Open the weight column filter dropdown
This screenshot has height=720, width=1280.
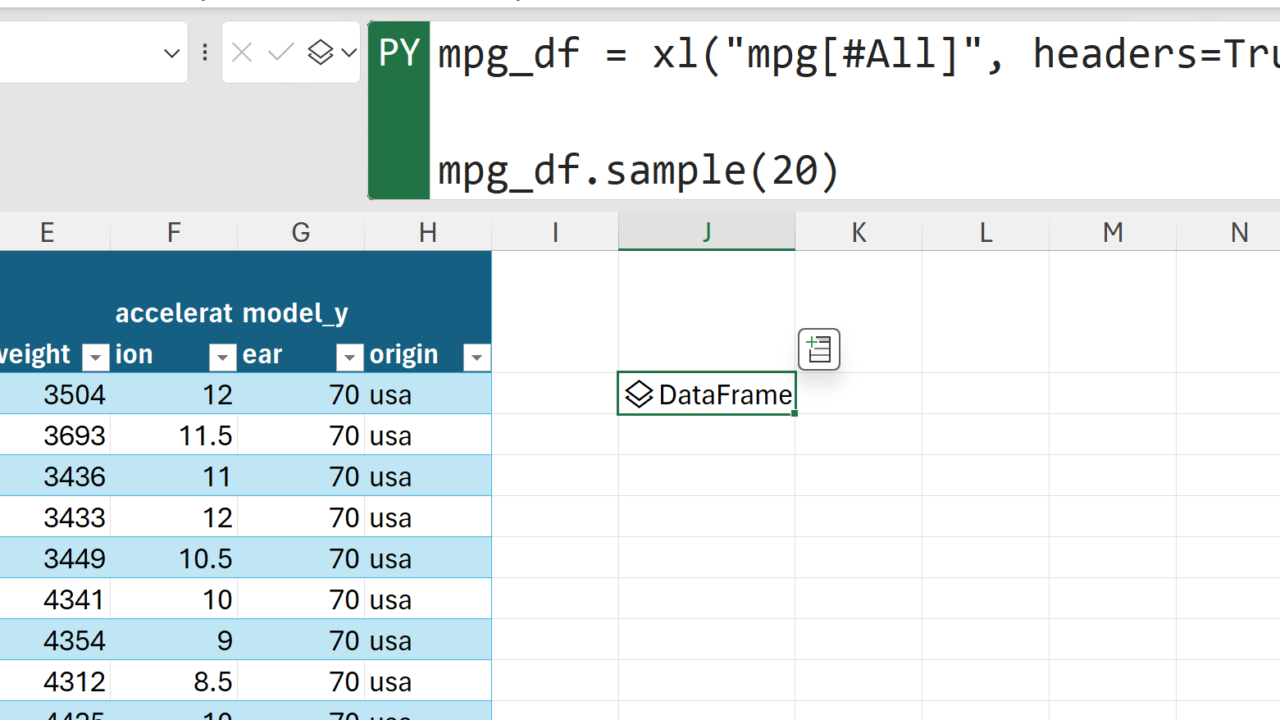(x=96, y=356)
